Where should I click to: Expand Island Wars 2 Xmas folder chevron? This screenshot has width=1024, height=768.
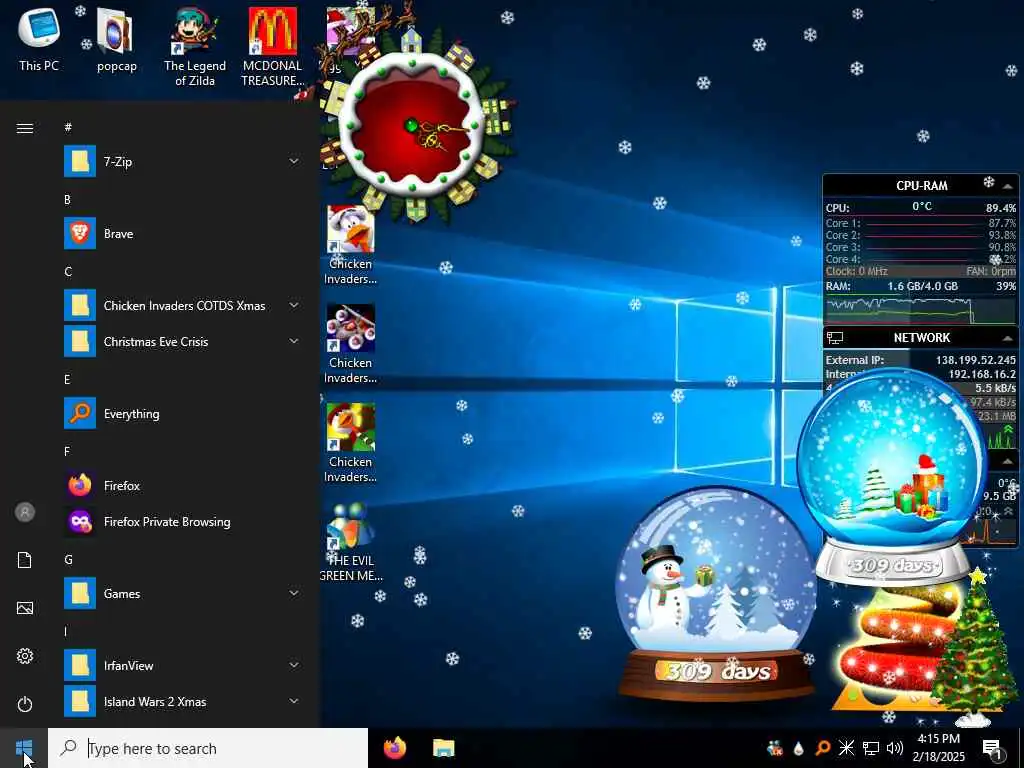294,701
